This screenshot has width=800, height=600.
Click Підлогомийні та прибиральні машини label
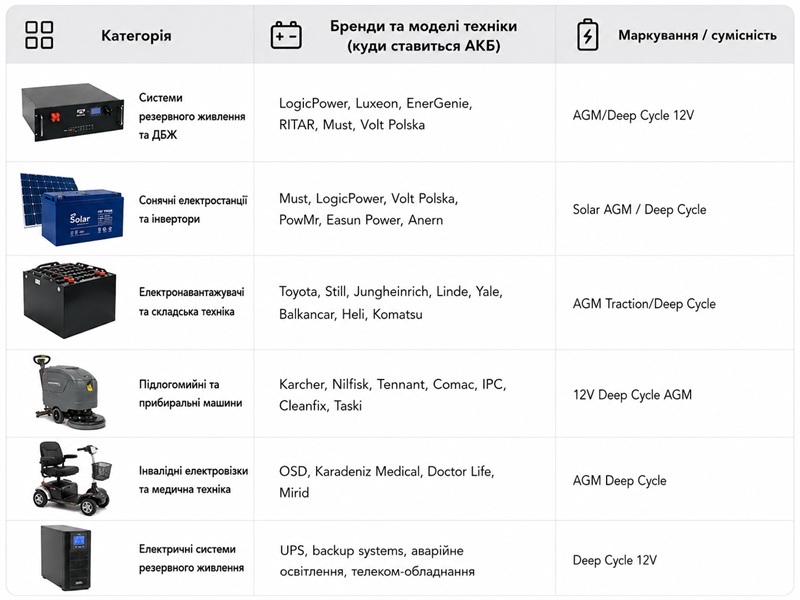190,393
